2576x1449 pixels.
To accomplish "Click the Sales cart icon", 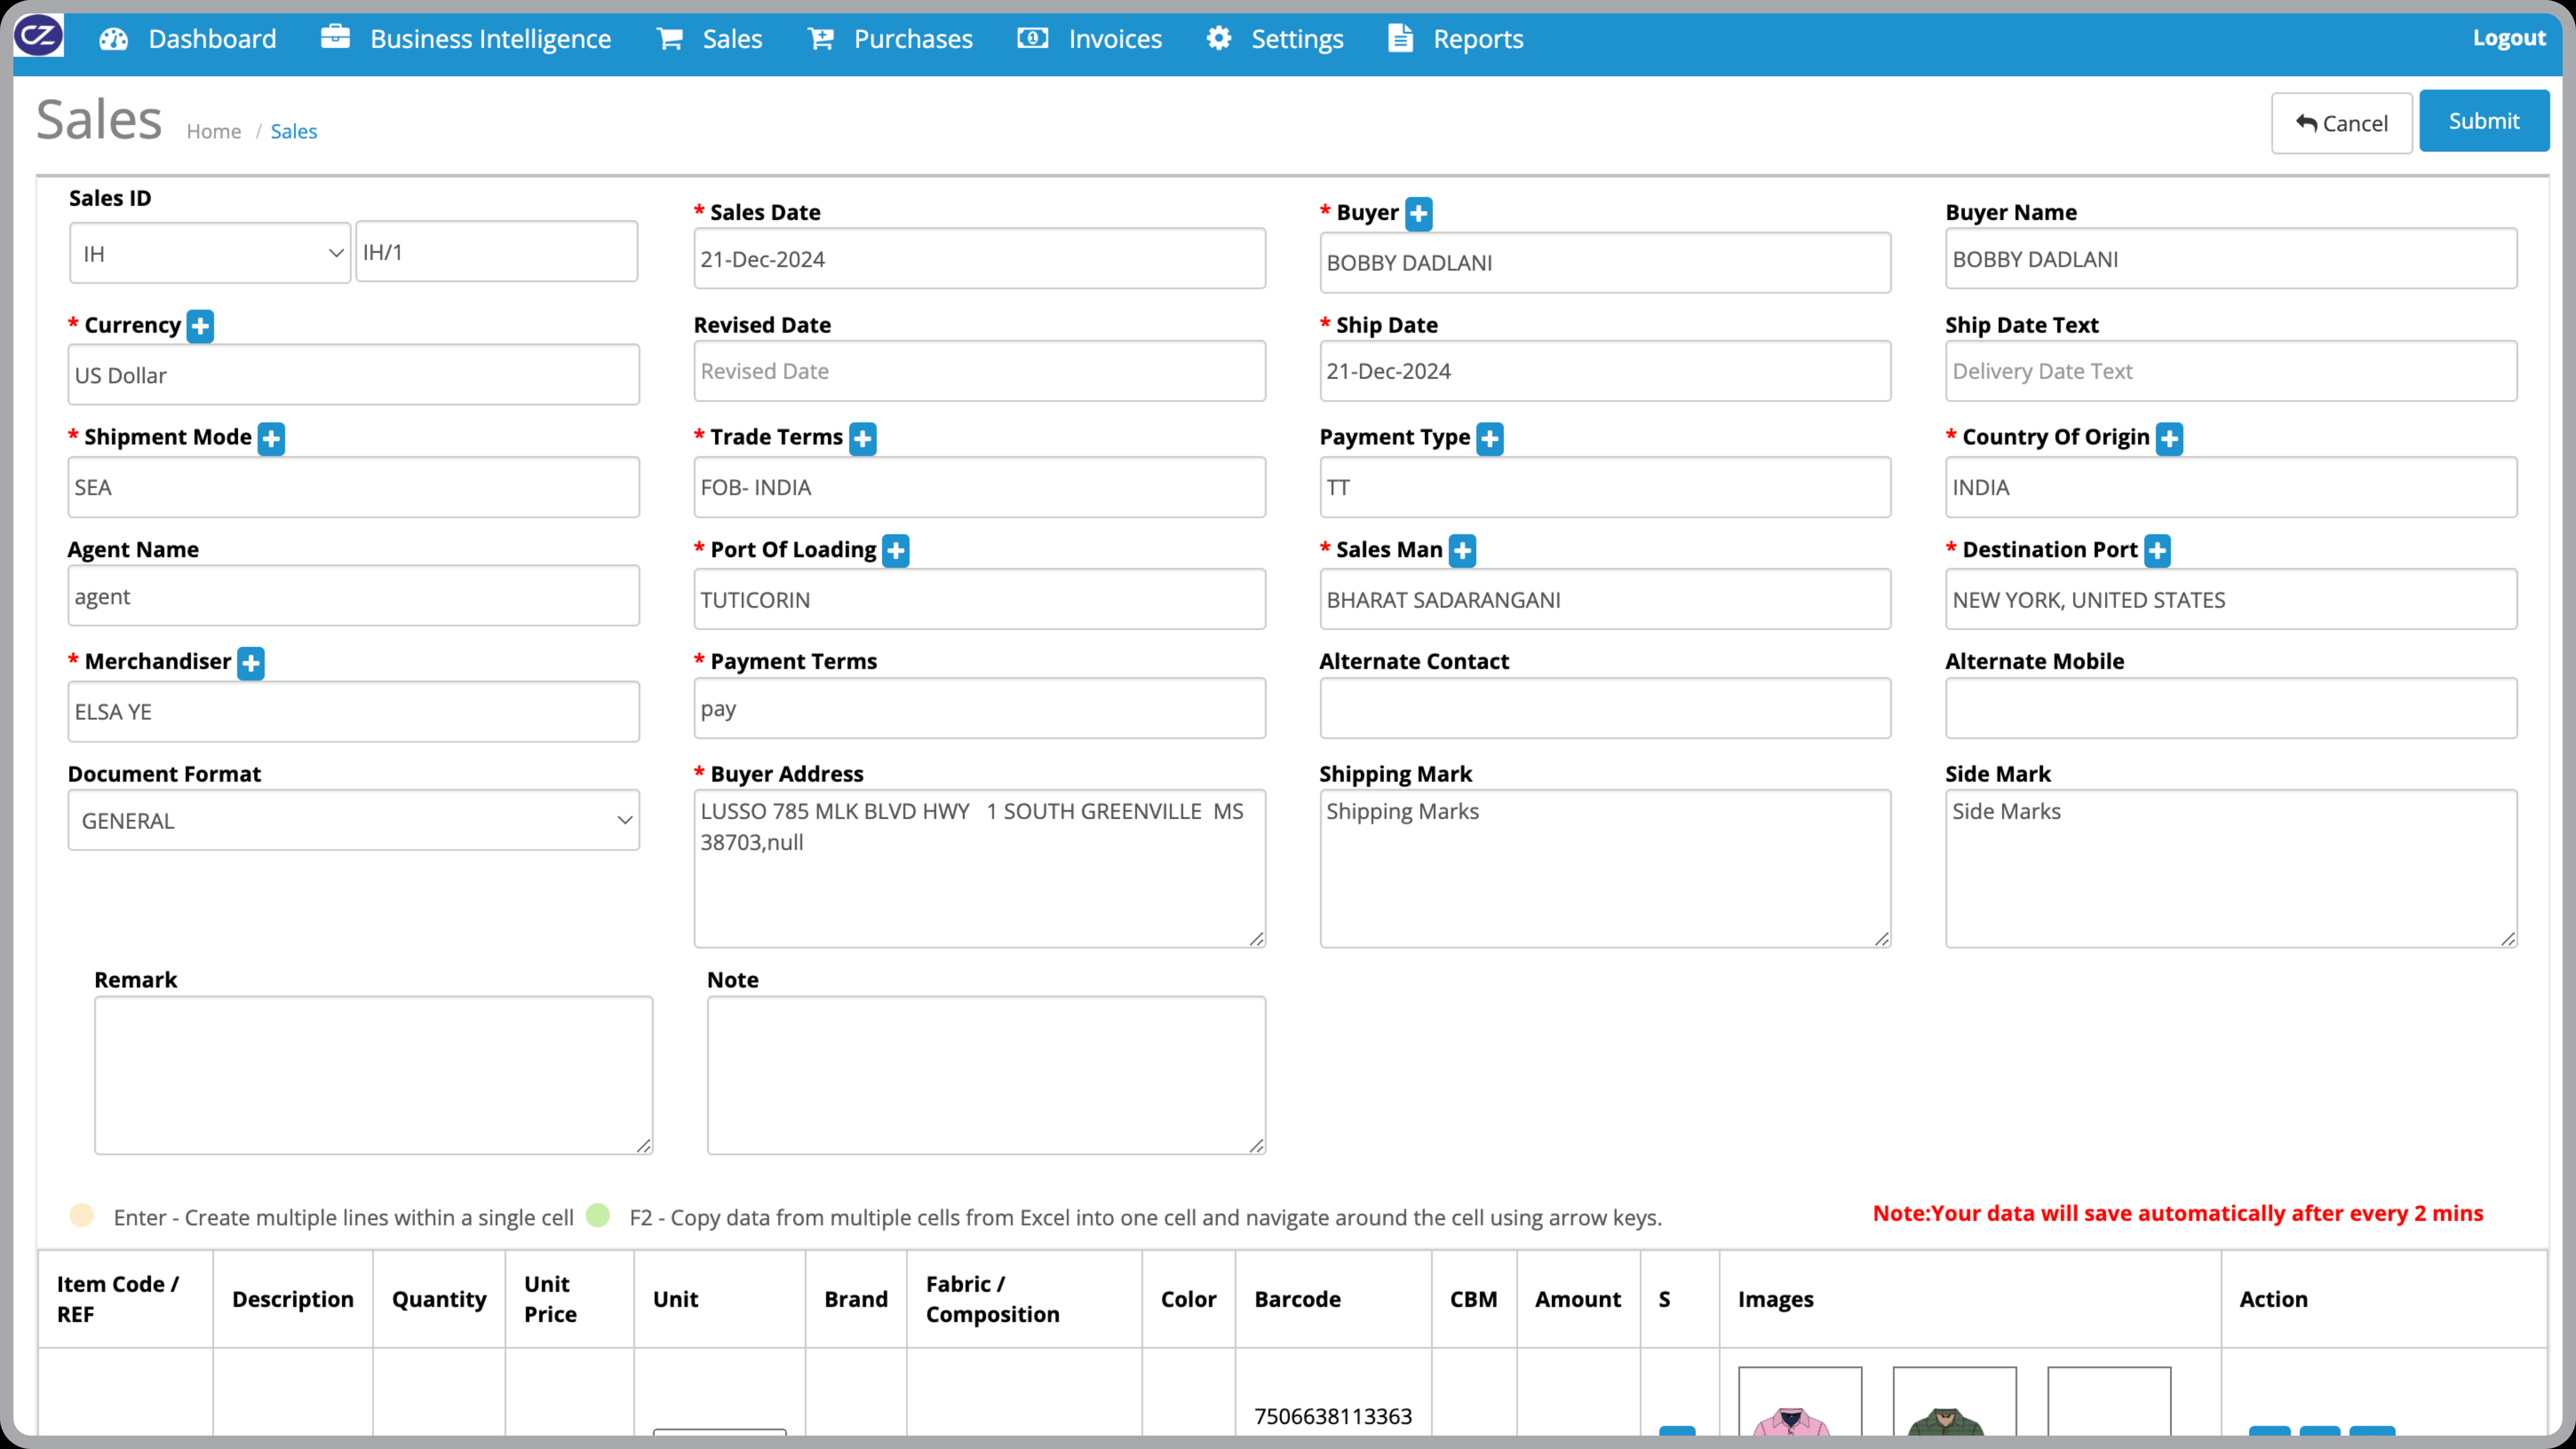I will (x=670, y=39).
